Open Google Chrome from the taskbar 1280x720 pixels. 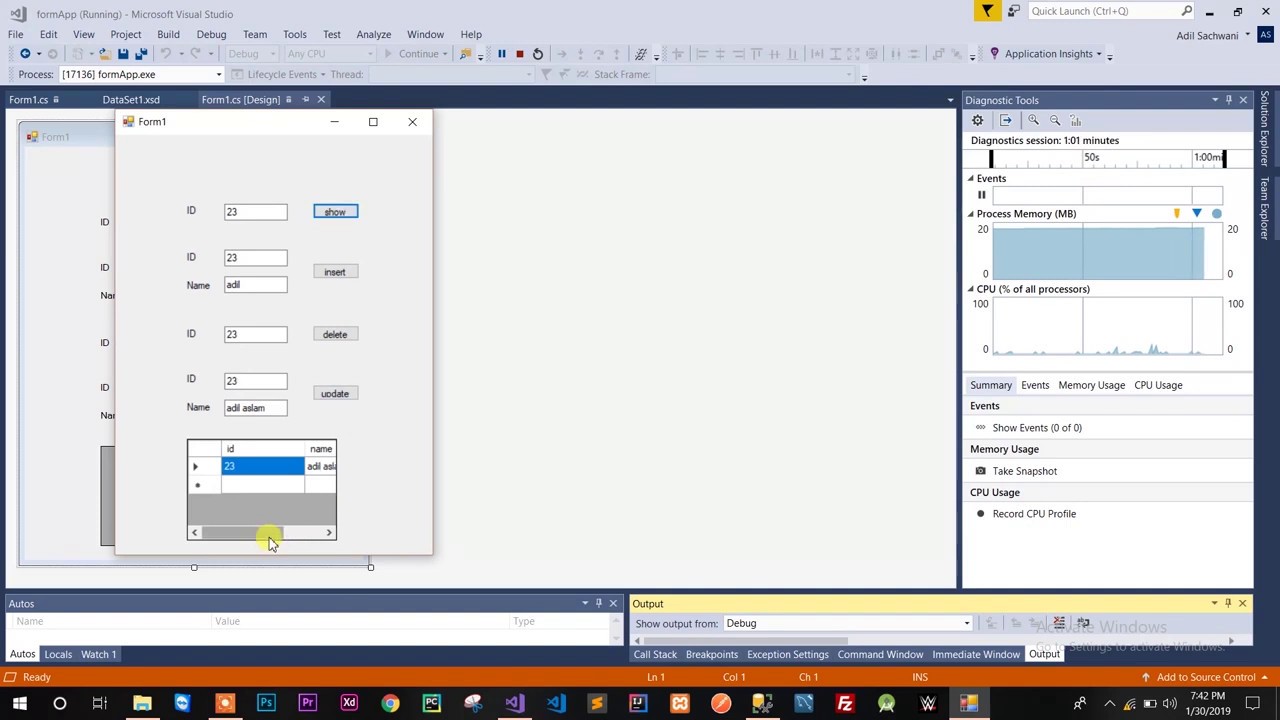pyautogui.click(x=390, y=703)
